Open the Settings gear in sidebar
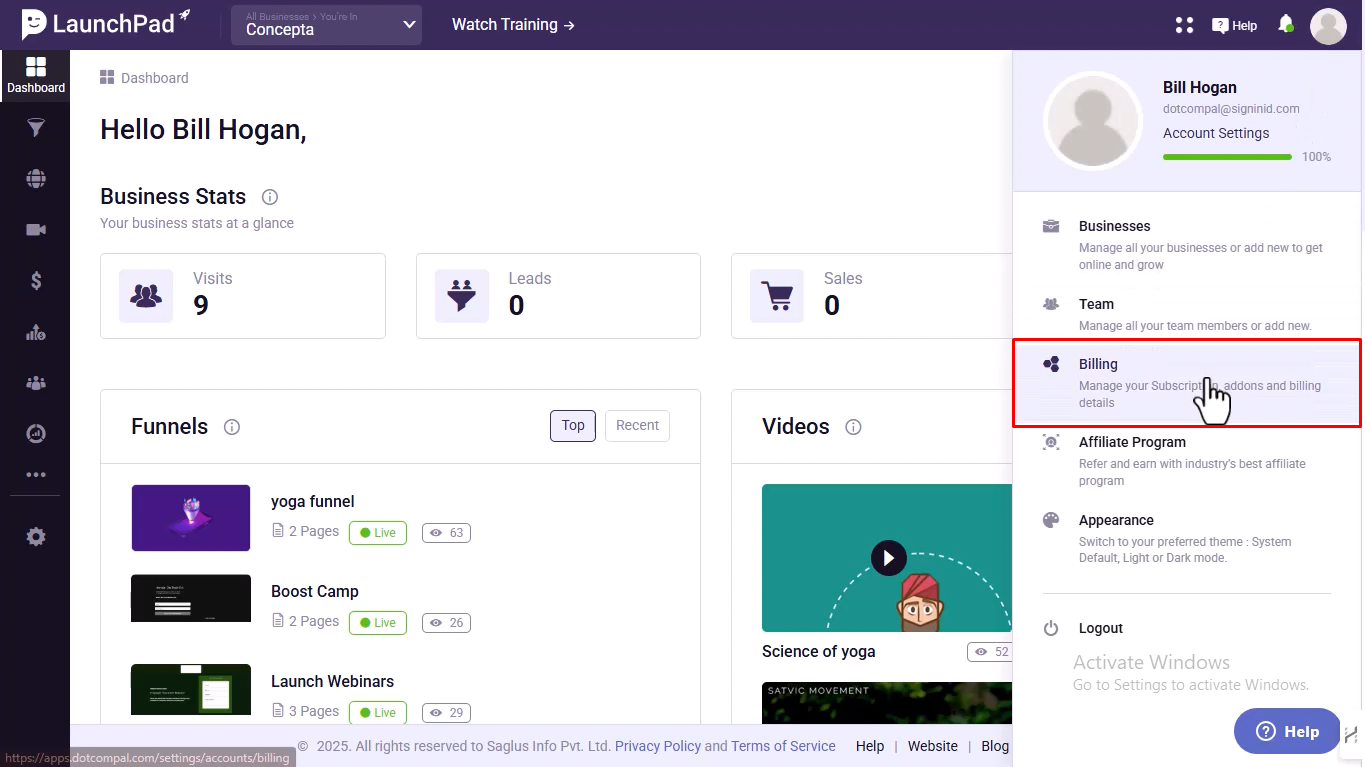The width and height of the screenshot is (1365, 767). 36,537
